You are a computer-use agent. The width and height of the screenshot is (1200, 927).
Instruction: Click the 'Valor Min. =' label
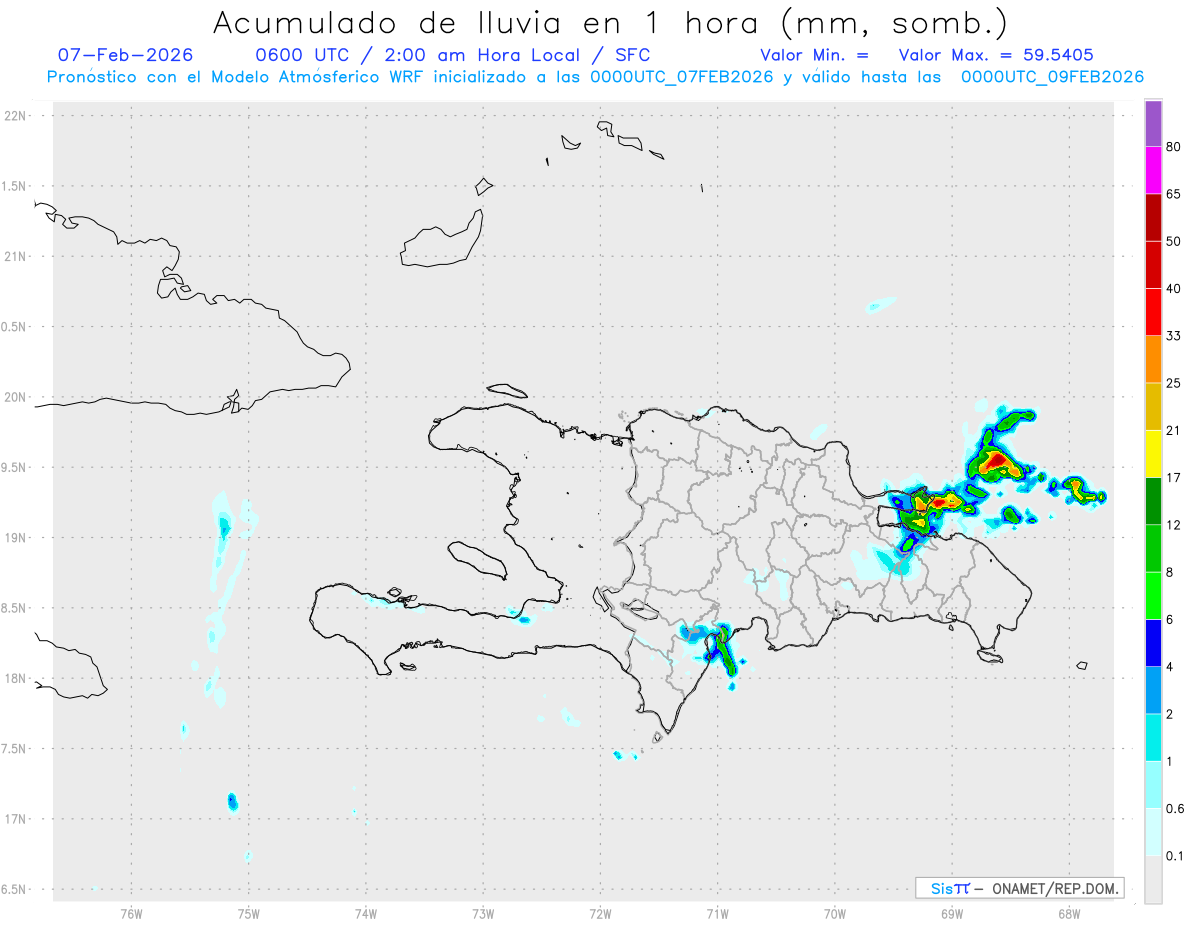click(814, 55)
